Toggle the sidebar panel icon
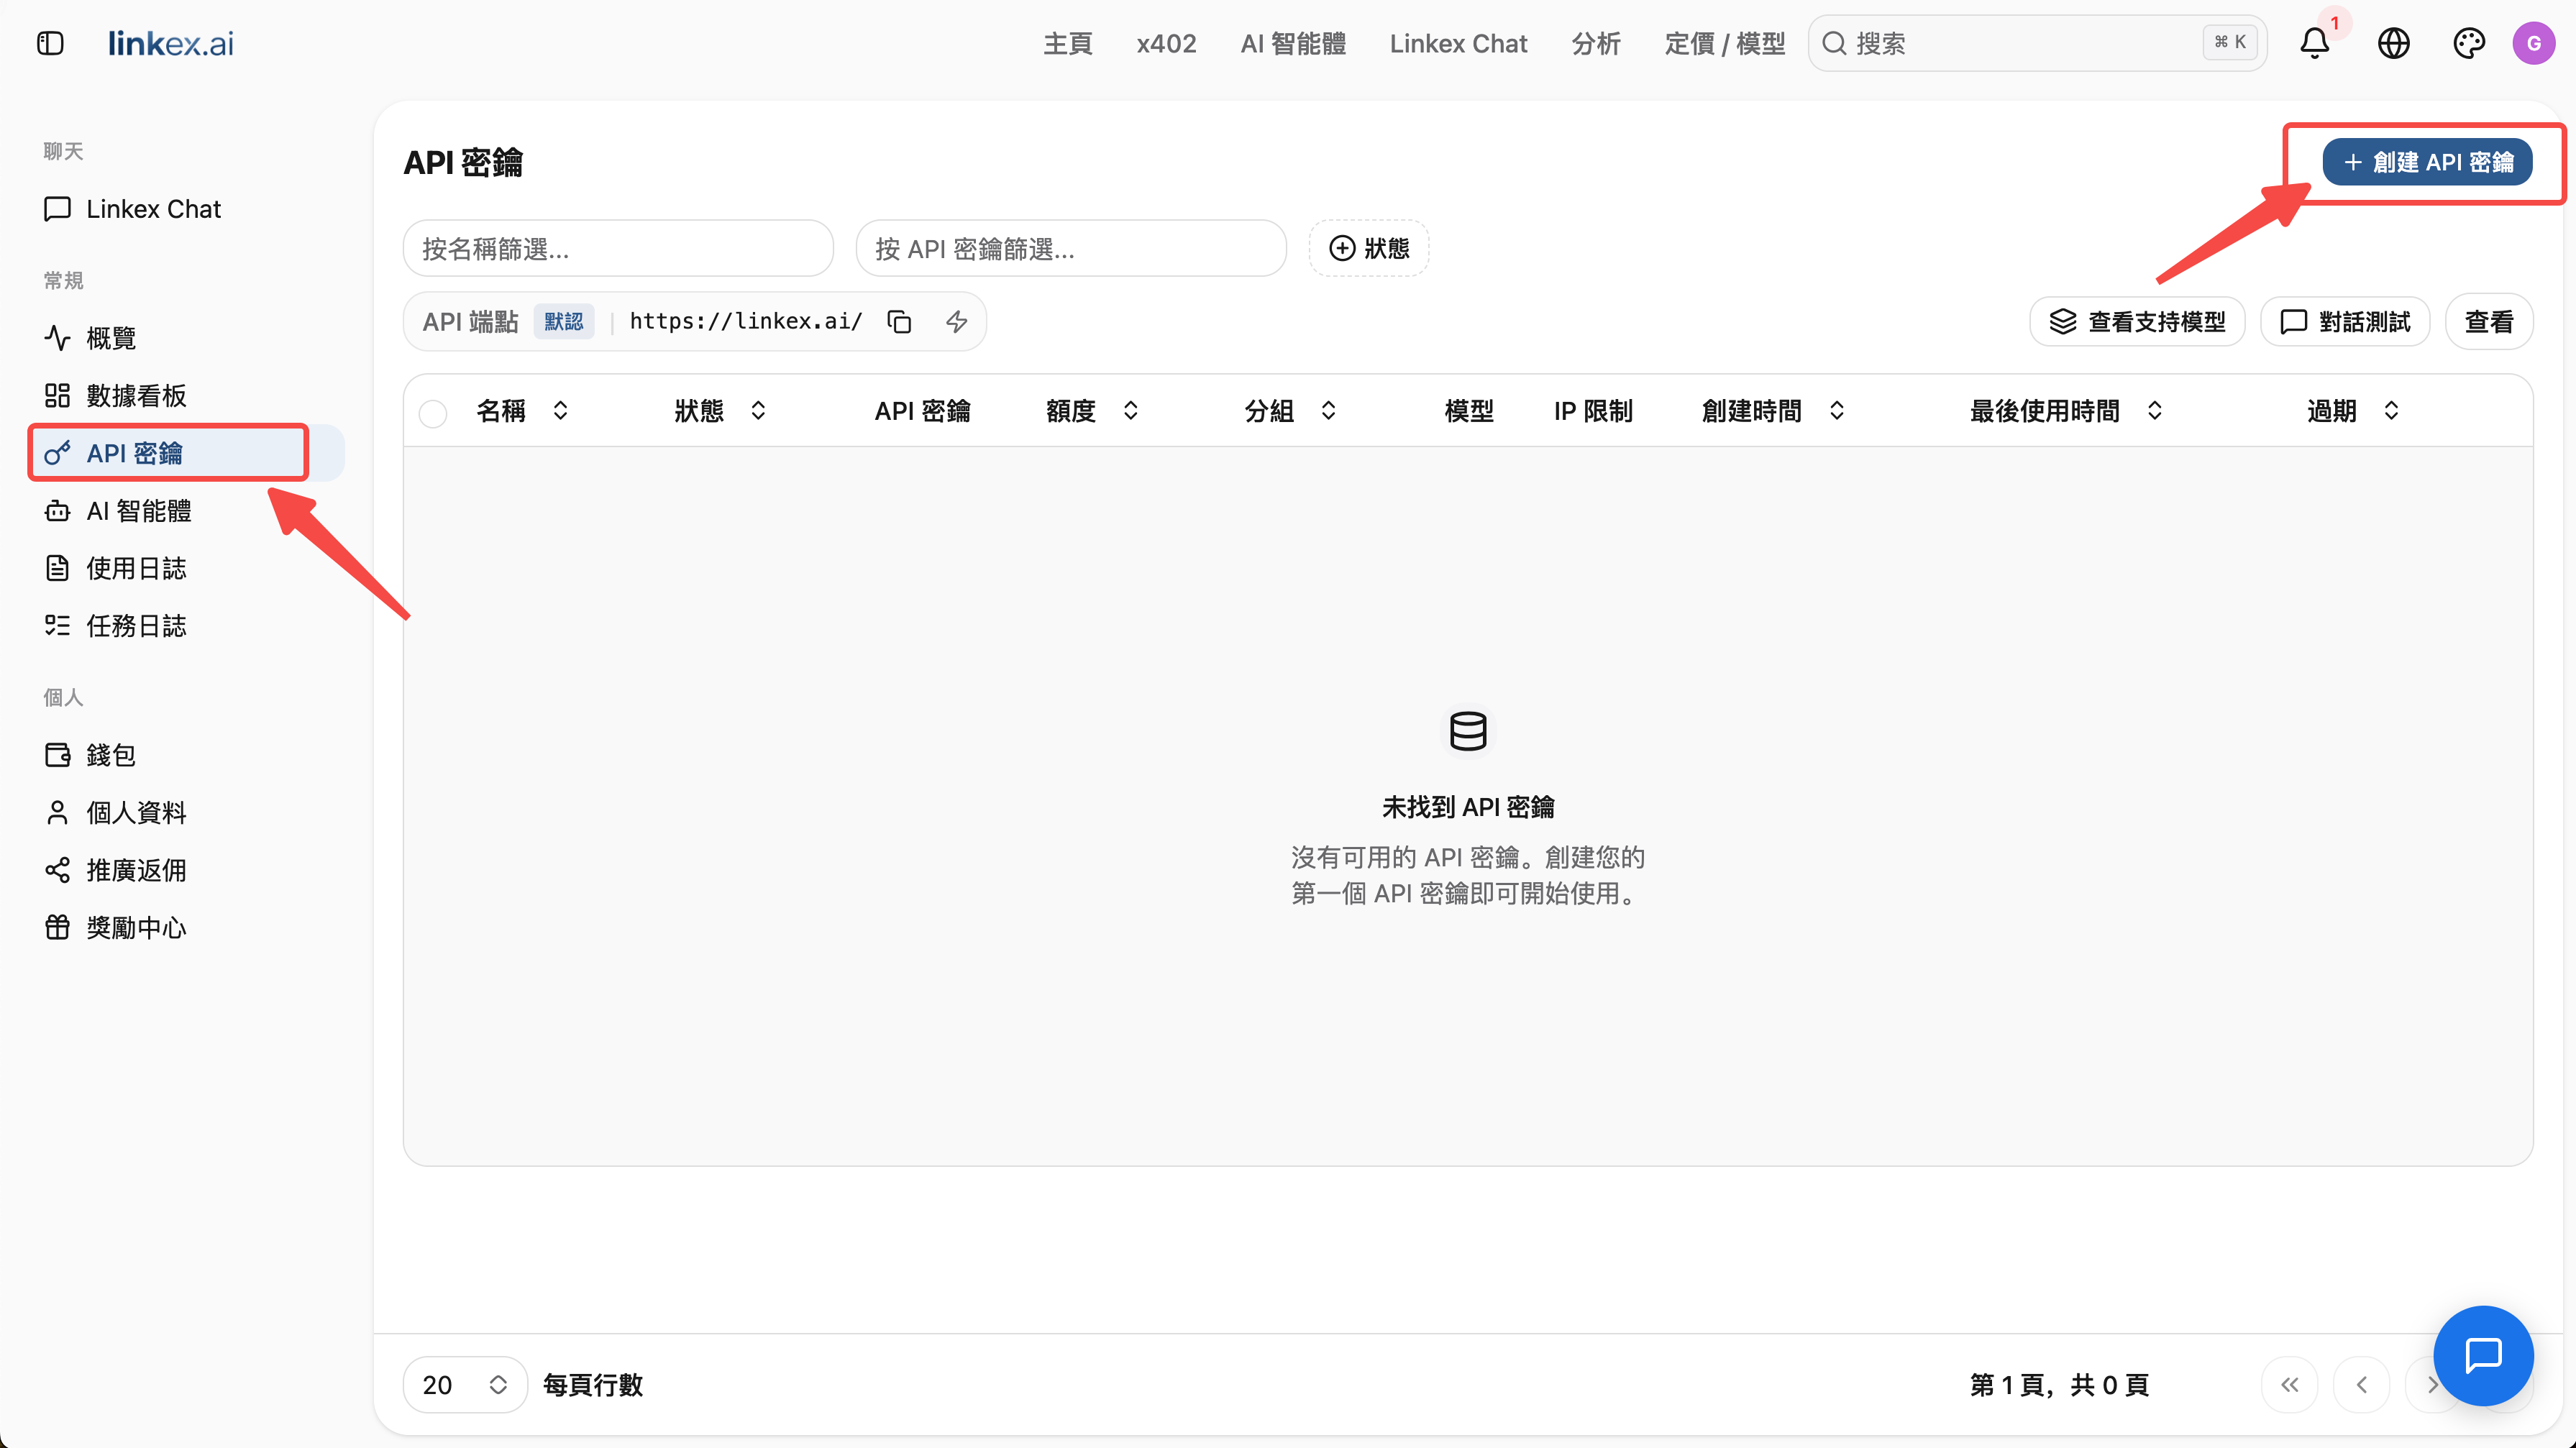Image resolution: width=2576 pixels, height=1448 pixels. (50, 43)
